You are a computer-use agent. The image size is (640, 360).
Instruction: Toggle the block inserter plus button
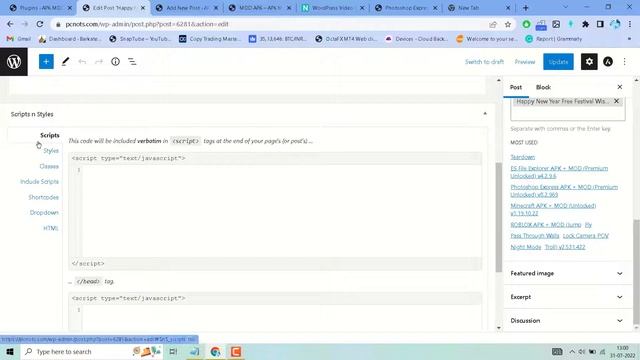[46, 62]
